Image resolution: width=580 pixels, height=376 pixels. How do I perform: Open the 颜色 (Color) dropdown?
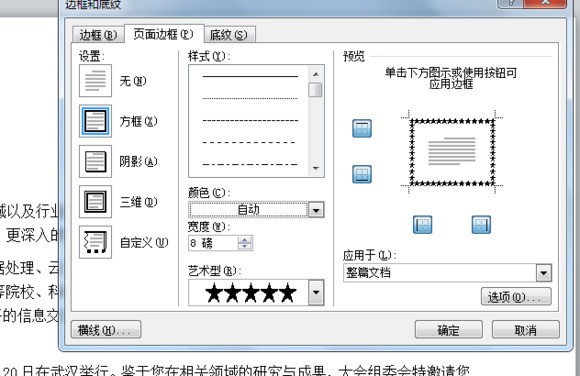pyautogui.click(x=316, y=210)
